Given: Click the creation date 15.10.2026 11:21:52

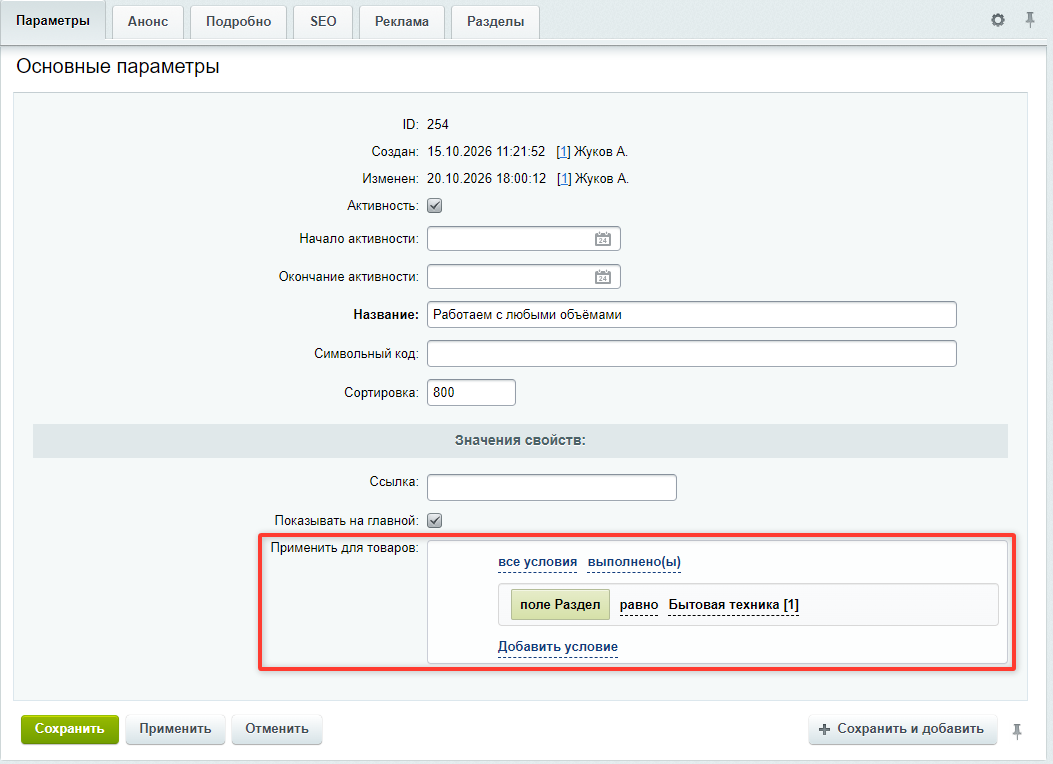Looking at the screenshot, I should coord(486,152).
